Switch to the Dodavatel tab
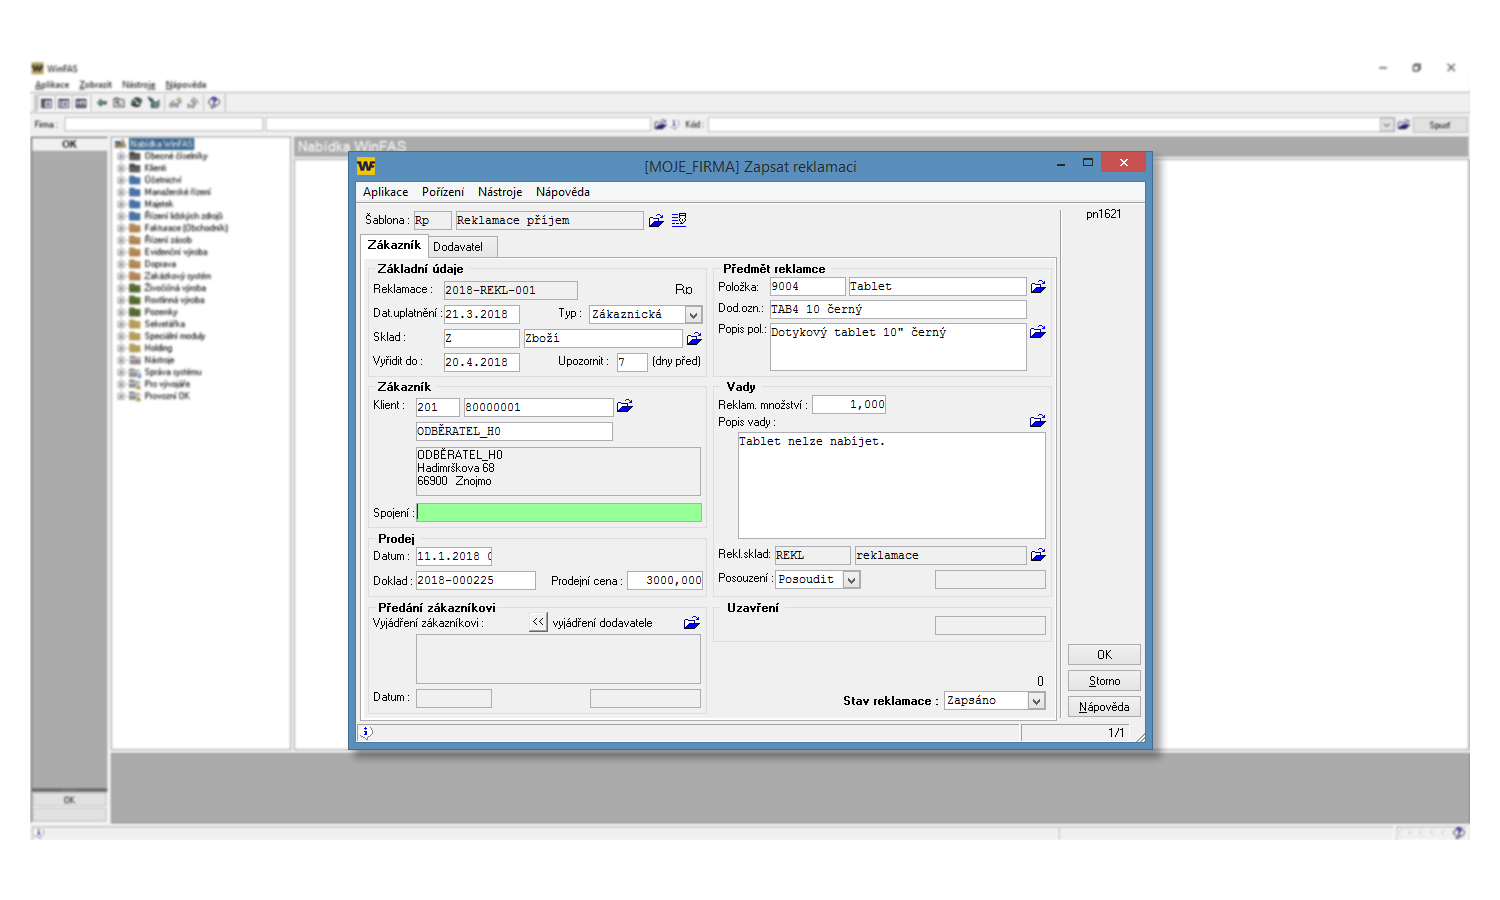 [x=458, y=247]
